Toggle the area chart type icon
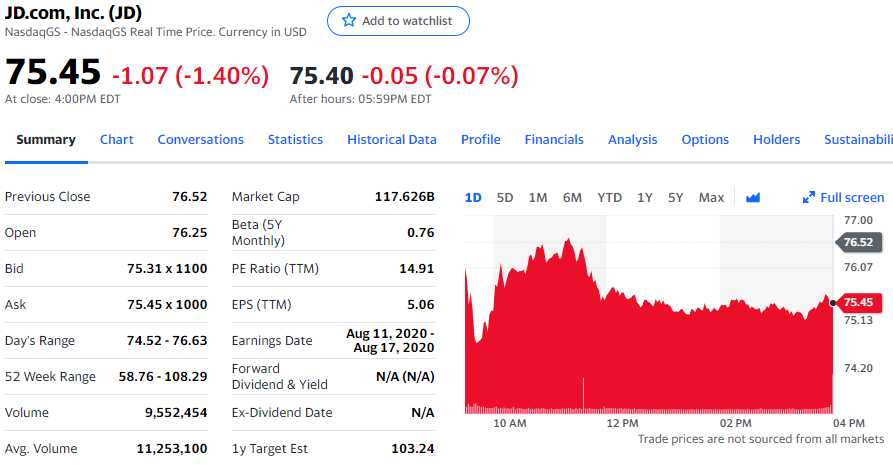893x465 pixels. click(x=753, y=197)
